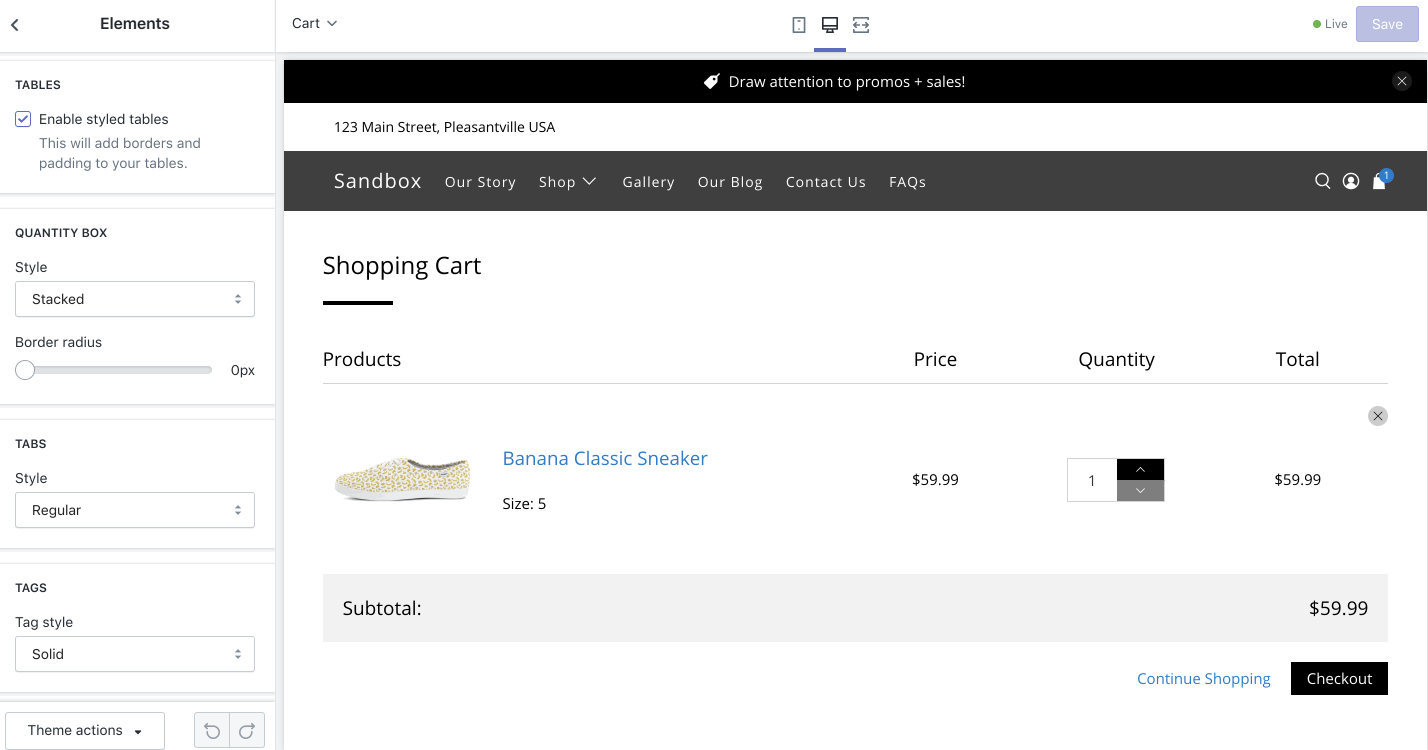
Task: Switch to fullscreen width preview icon
Action: (861, 25)
